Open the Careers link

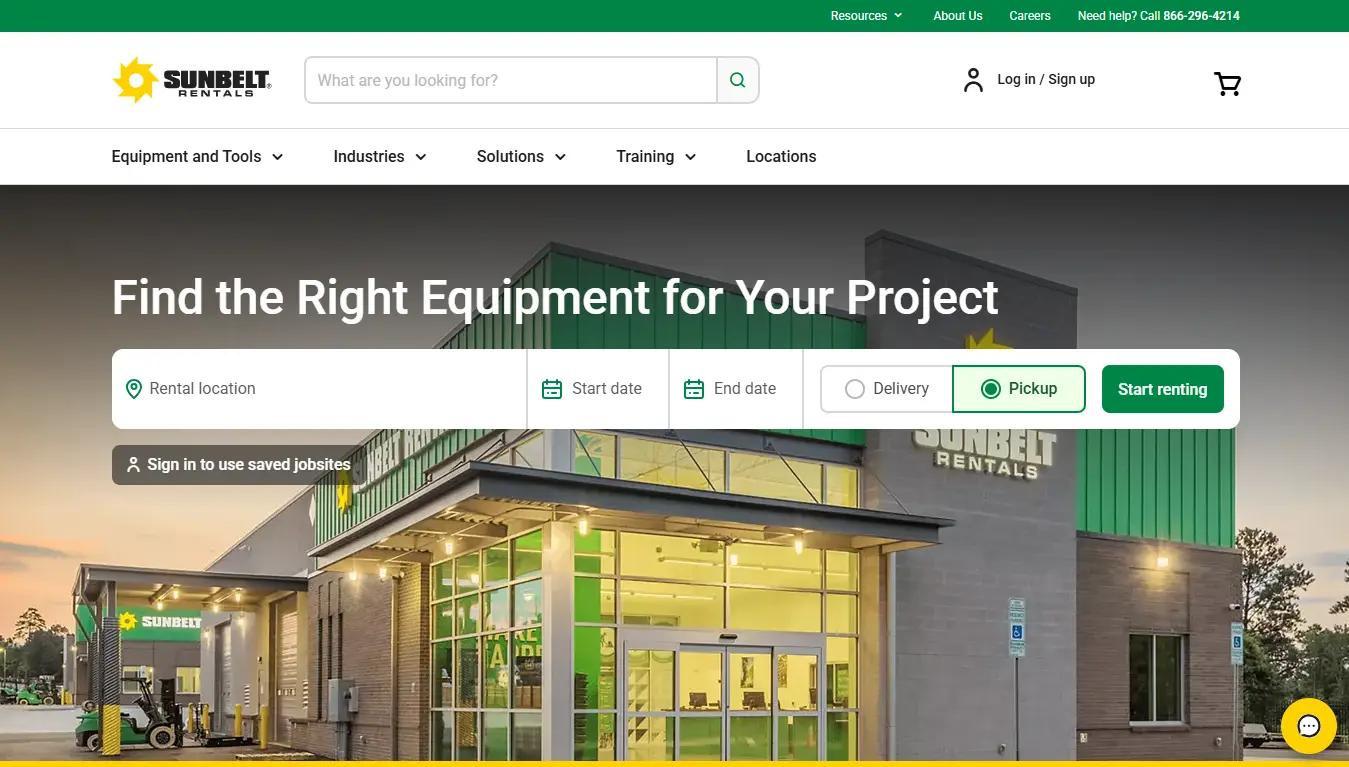(x=1029, y=16)
